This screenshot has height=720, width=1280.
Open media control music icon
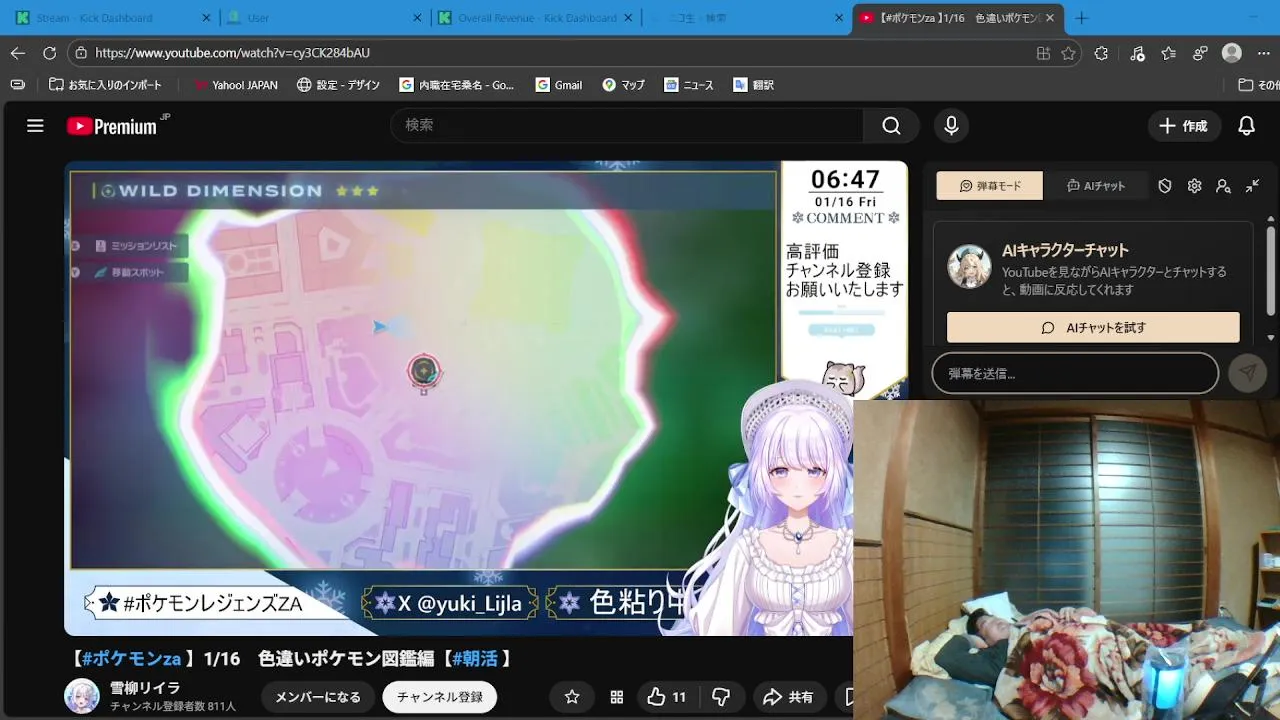pos(1137,53)
